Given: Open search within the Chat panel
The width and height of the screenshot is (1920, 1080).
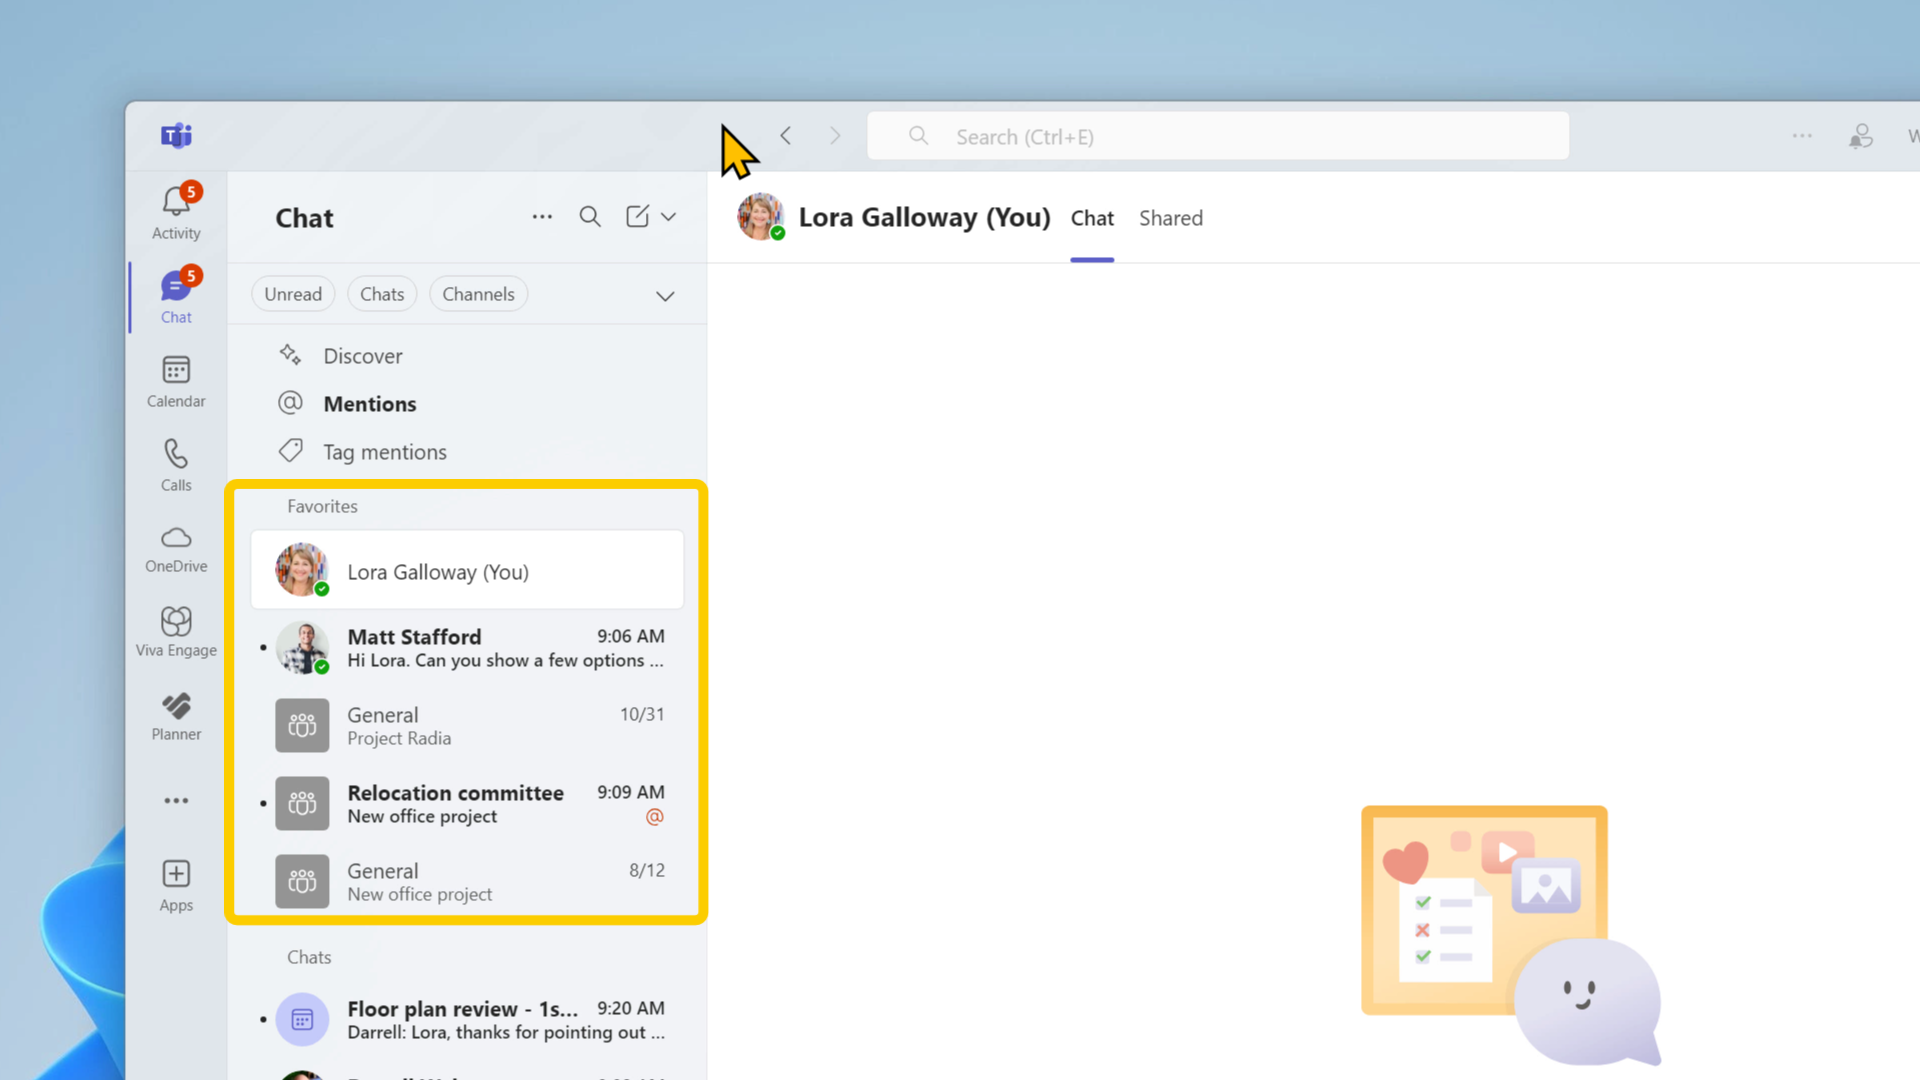Looking at the screenshot, I should [x=590, y=216].
